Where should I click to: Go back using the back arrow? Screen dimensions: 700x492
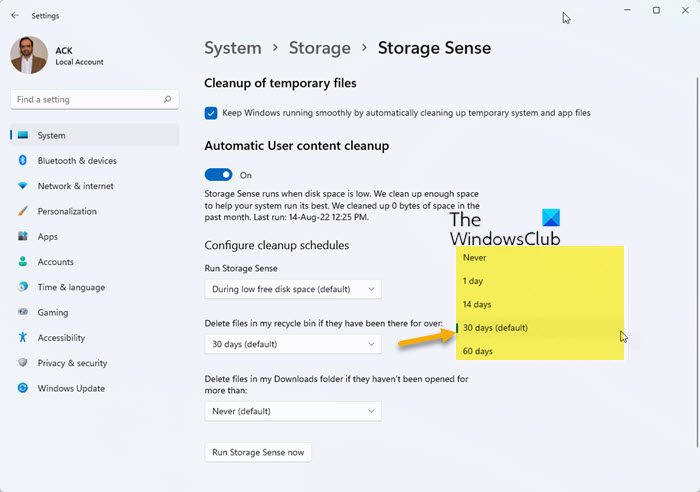click(x=14, y=15)
